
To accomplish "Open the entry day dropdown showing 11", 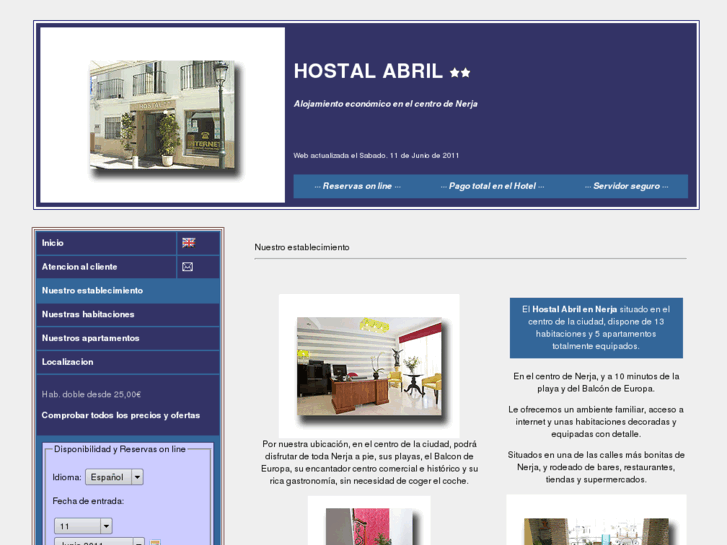I will tap(83, 526).
